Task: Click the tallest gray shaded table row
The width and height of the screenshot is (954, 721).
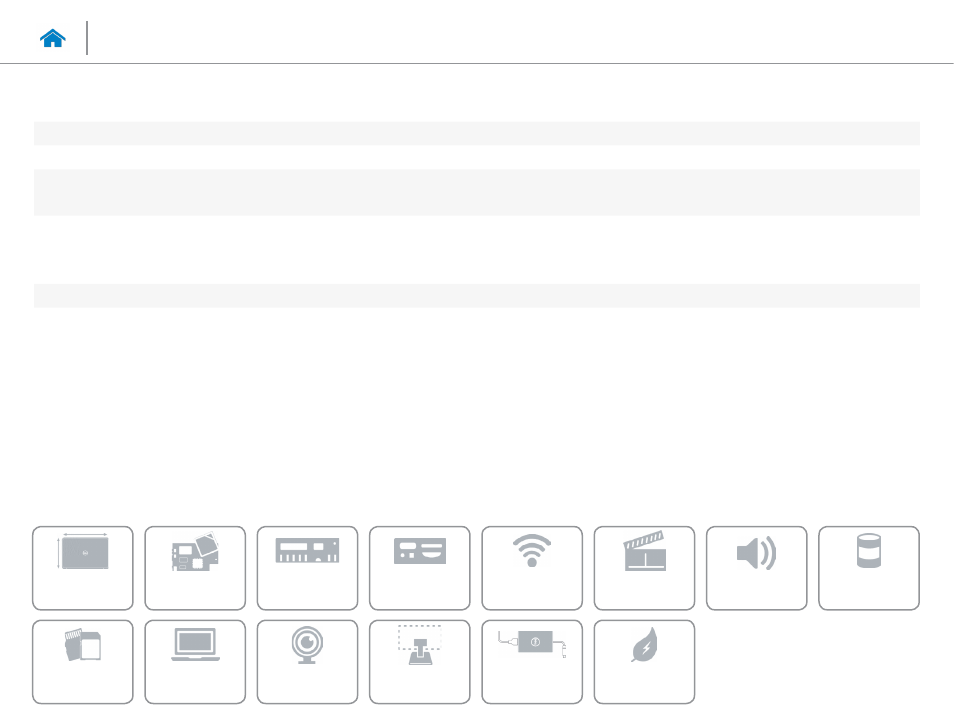Action: tap(477, 192)
